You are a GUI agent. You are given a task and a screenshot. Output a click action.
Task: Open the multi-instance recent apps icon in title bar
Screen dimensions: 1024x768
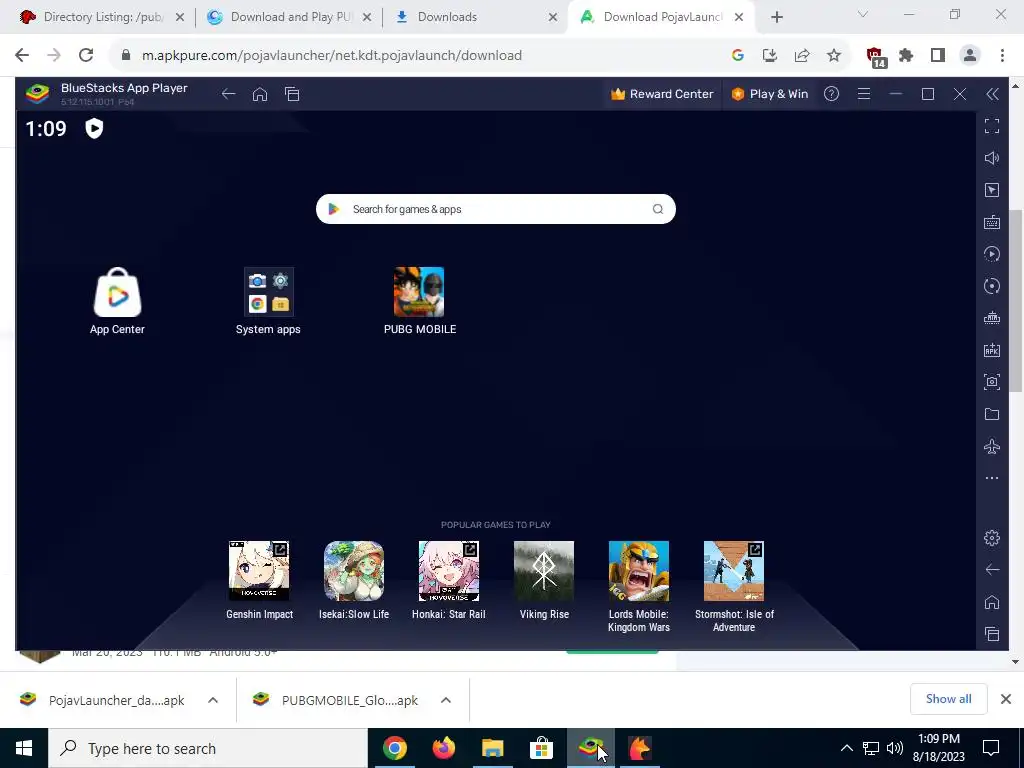tap(292, 94)
